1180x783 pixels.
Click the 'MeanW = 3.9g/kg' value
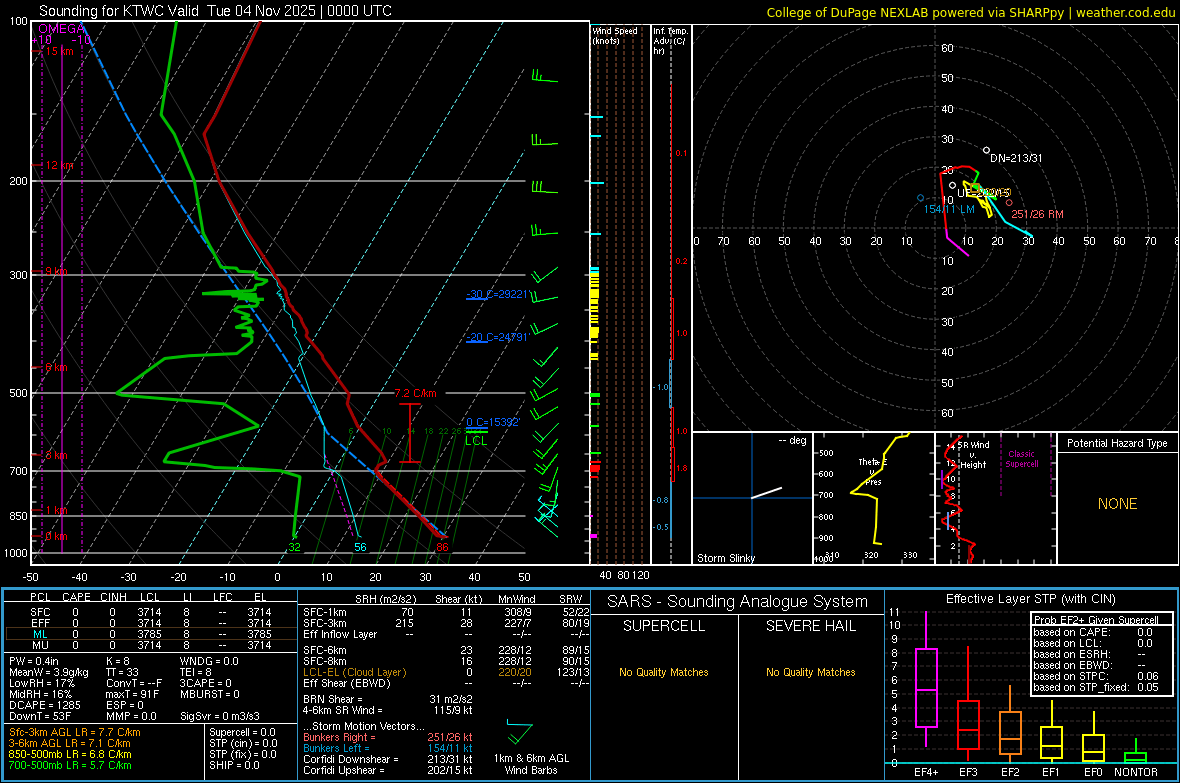(x=48, y=672)
